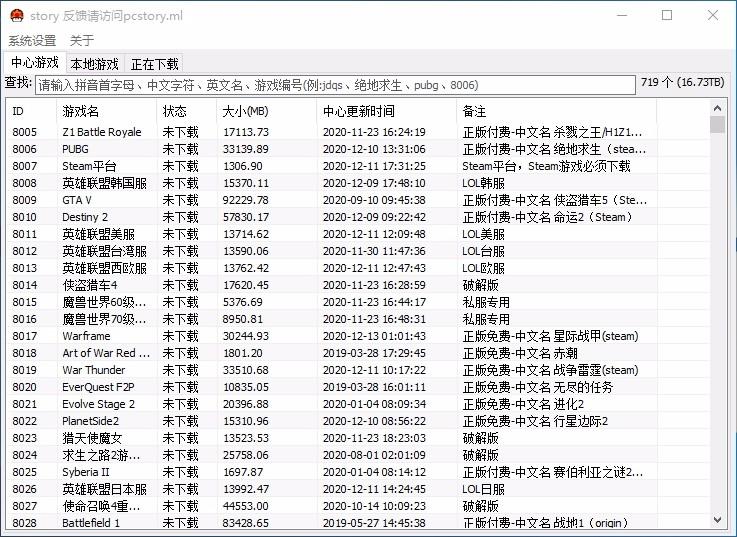Select the Art of War Red row
The width and height of the screenshot is (737, 537).
358,353
